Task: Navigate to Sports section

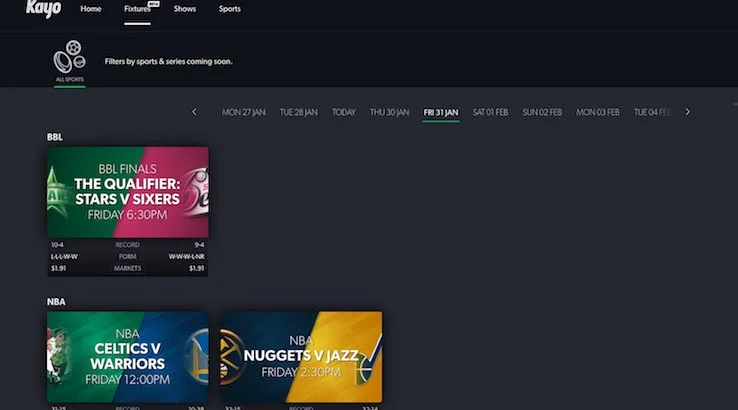Action: coord(229,9)
